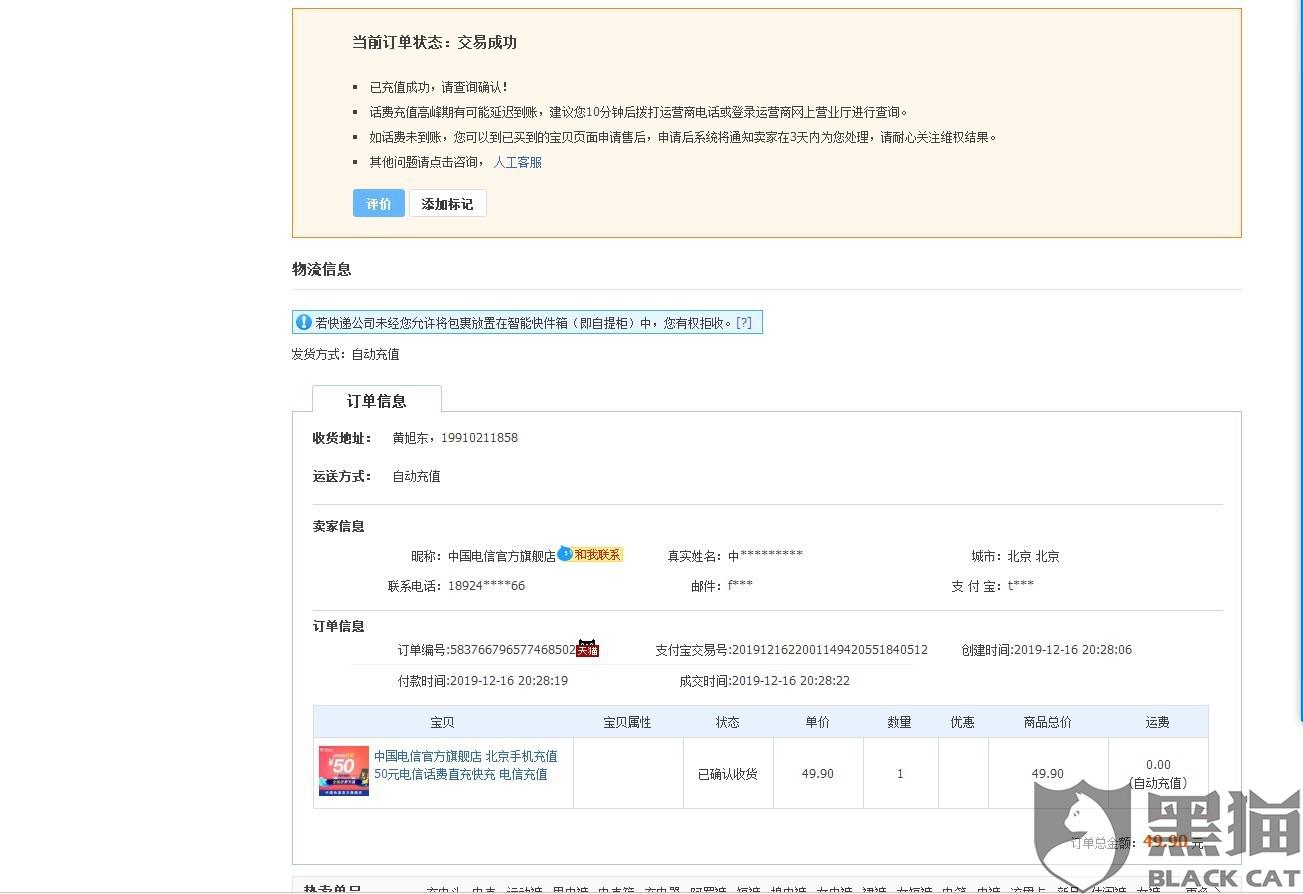Viewport: 1303px width, 894px height.
Task: Click the 数量 column header
Action: [x=899, y=722]
